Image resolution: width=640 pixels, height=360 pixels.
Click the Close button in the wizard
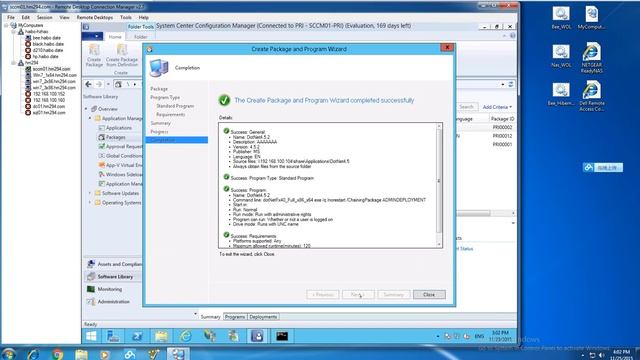[x=429, y=294]
